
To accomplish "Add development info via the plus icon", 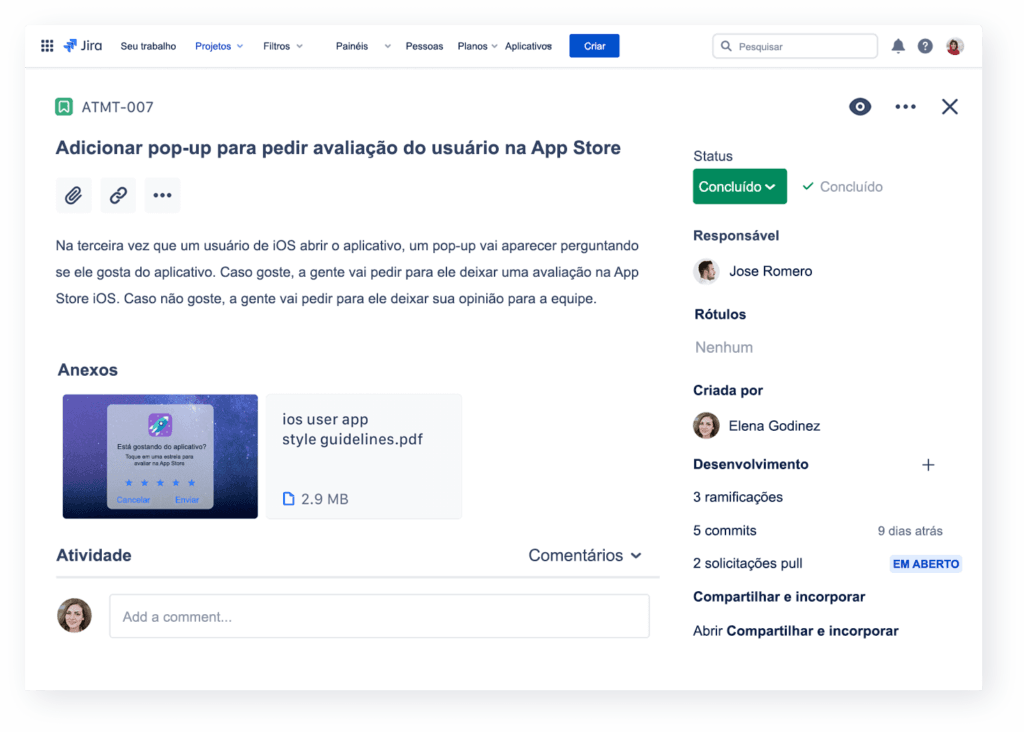I will (x=928, y=465).
